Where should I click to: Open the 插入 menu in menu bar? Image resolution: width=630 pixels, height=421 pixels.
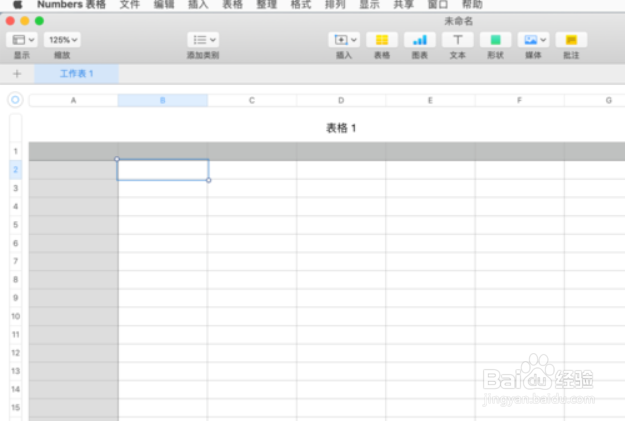coord(198,4)
